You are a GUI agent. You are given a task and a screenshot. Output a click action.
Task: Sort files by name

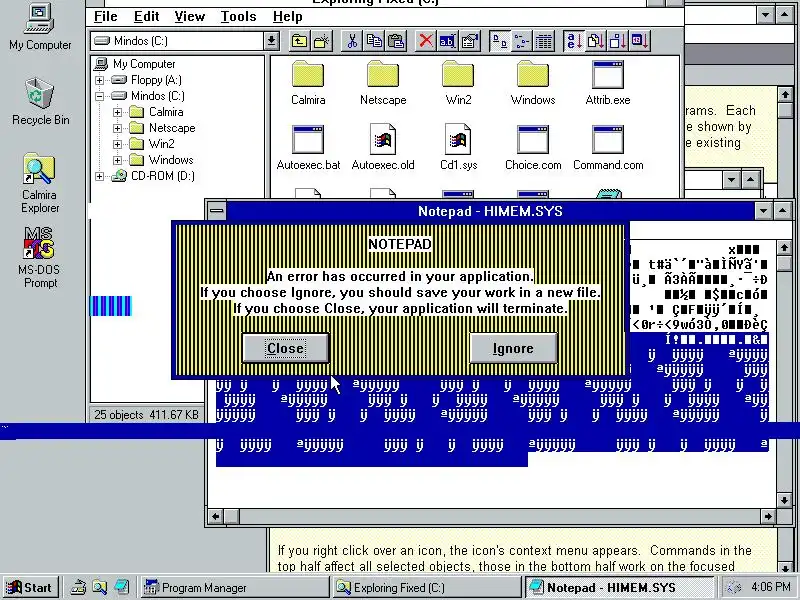574,41
